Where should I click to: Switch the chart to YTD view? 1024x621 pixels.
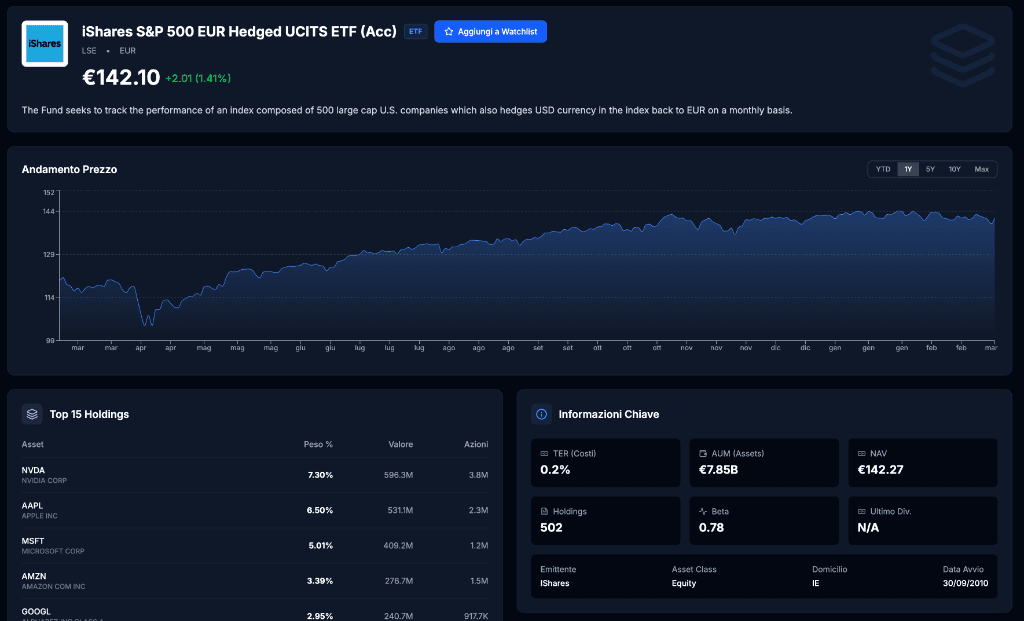pos(883,169)
